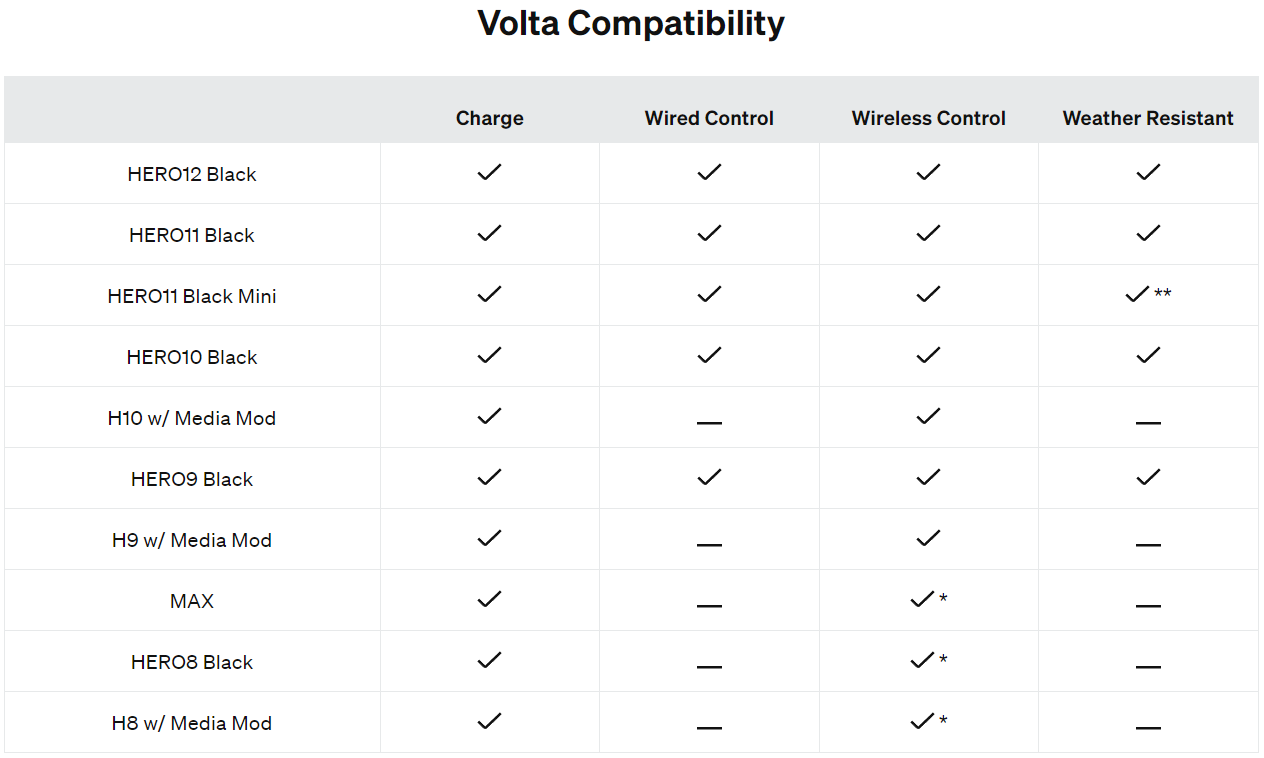Click the HERO12 Black Charge checkmark

point(489,172)
